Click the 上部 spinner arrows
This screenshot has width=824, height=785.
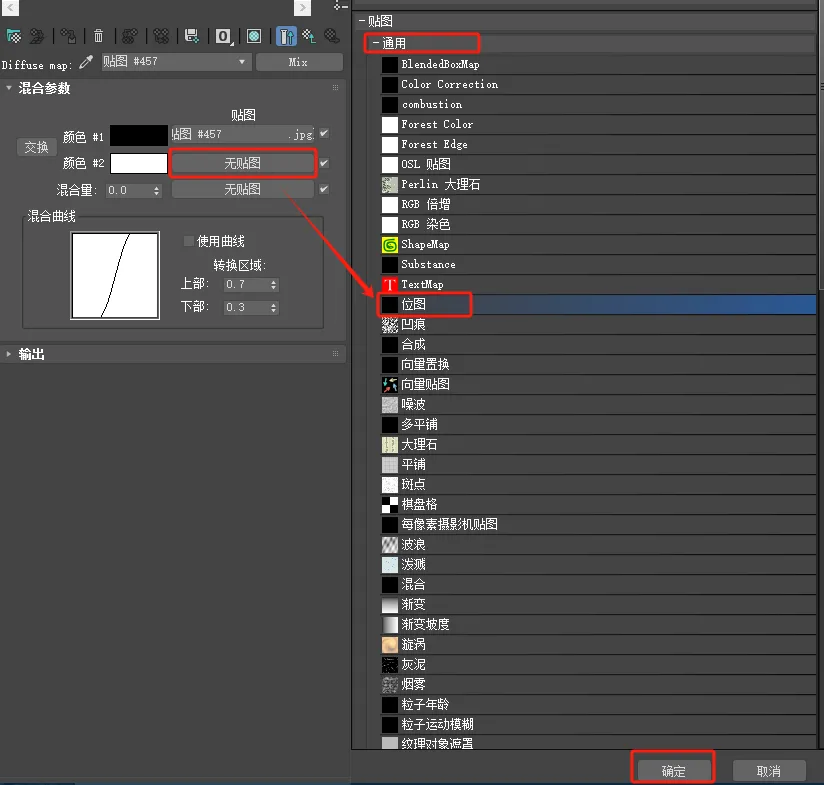click(x=273, y=284)
